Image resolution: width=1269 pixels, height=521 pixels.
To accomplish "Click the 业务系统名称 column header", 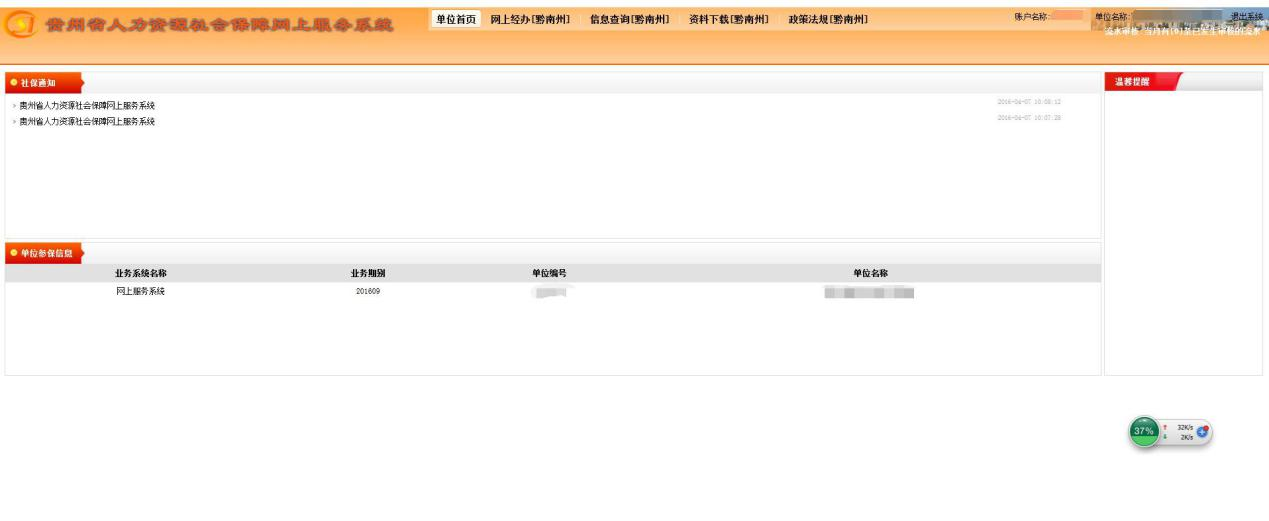I will pos(140,273).
